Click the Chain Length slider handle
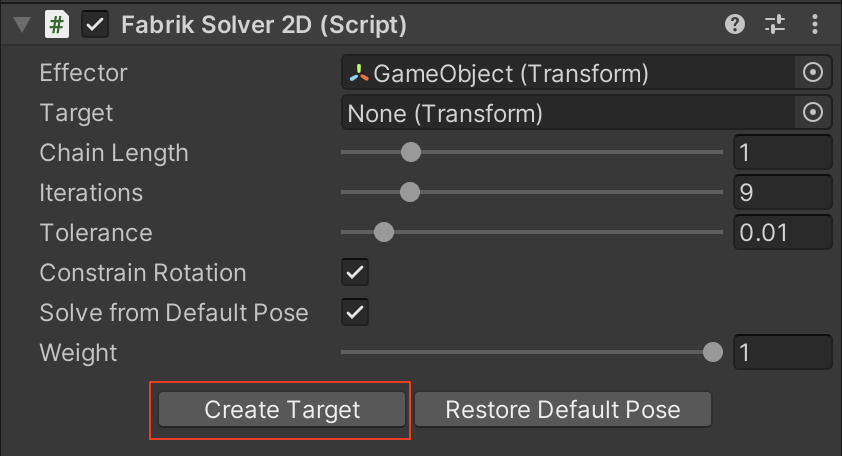Screen dimensions: 842x456 [x=410, y=152]
